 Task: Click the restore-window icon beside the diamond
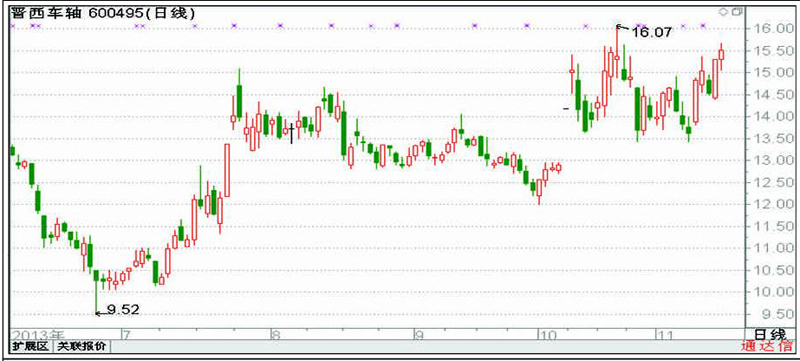click(x=736, y=12)
